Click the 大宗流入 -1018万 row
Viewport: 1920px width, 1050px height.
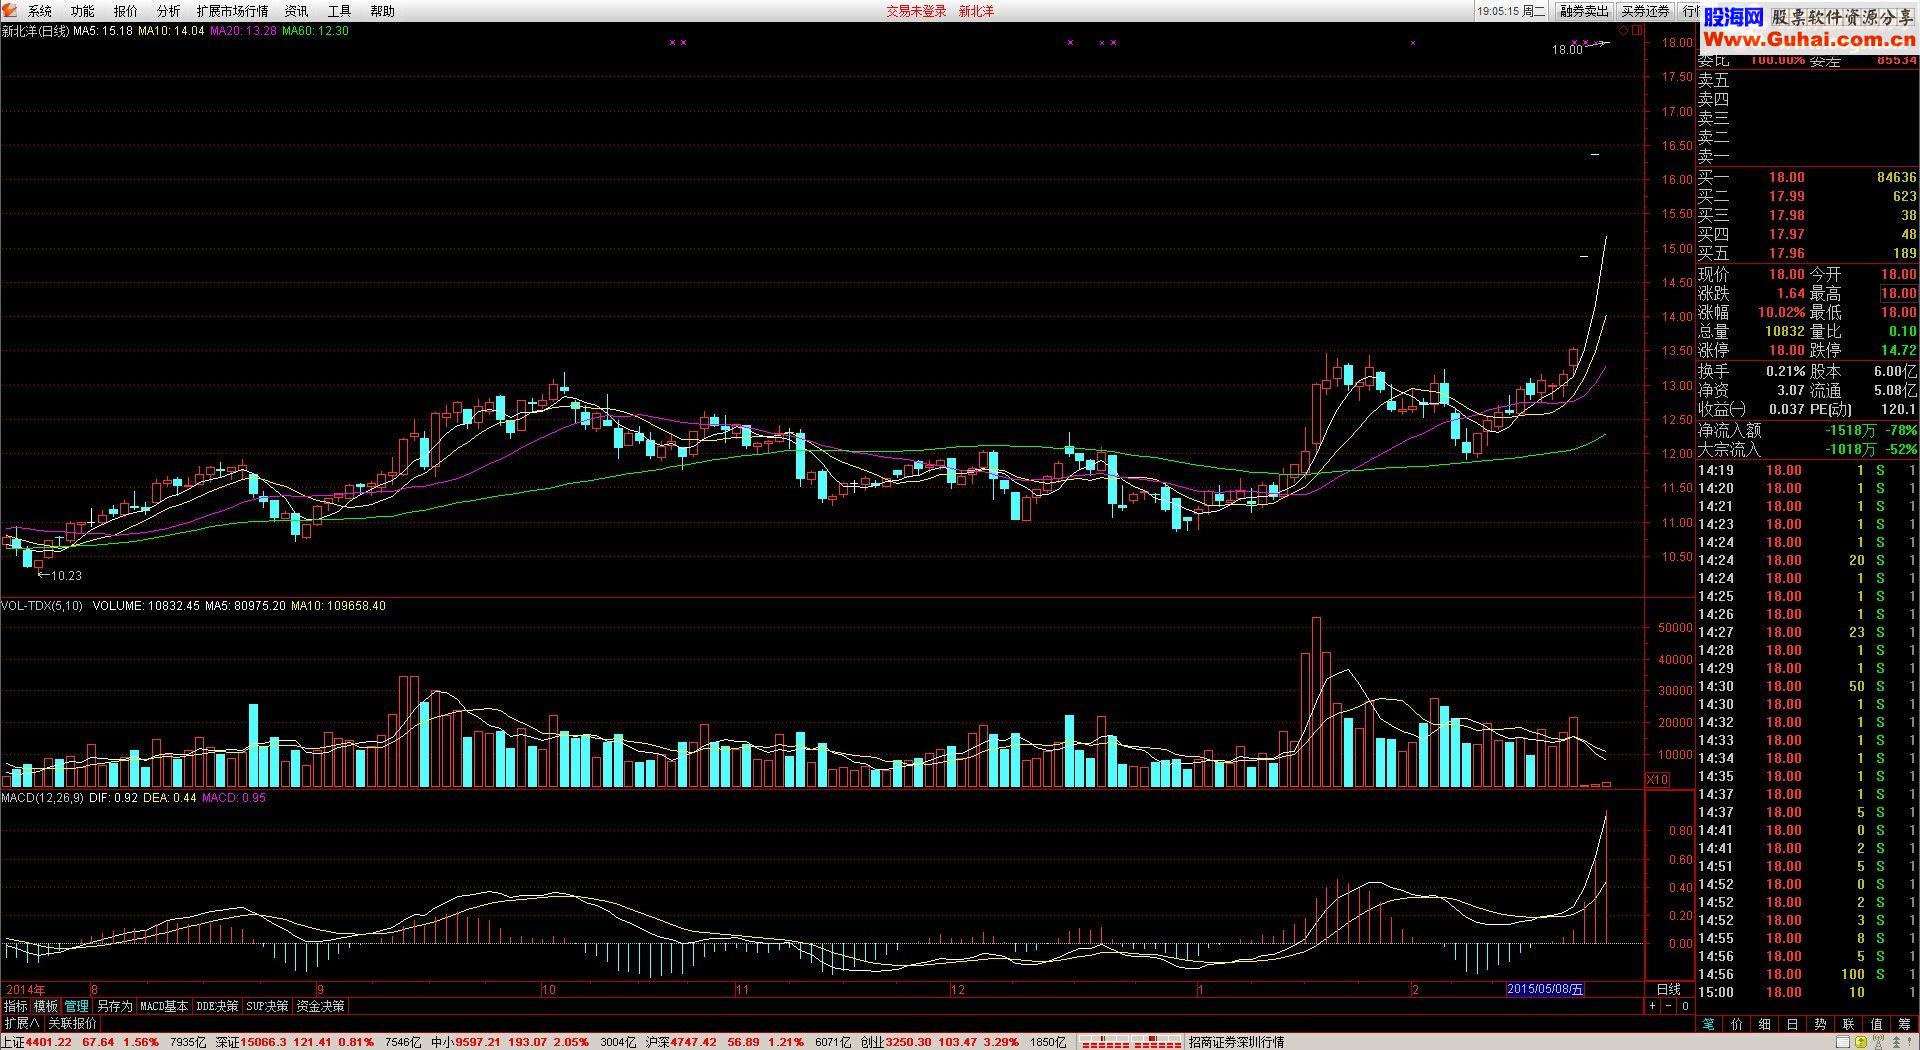pos(1807,450)
